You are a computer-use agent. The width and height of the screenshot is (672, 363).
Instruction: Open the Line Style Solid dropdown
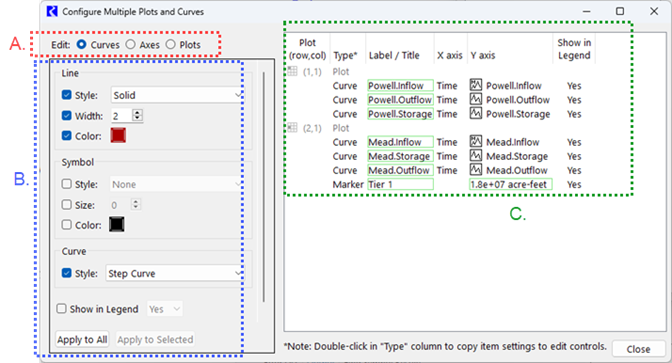click(177, 95)
